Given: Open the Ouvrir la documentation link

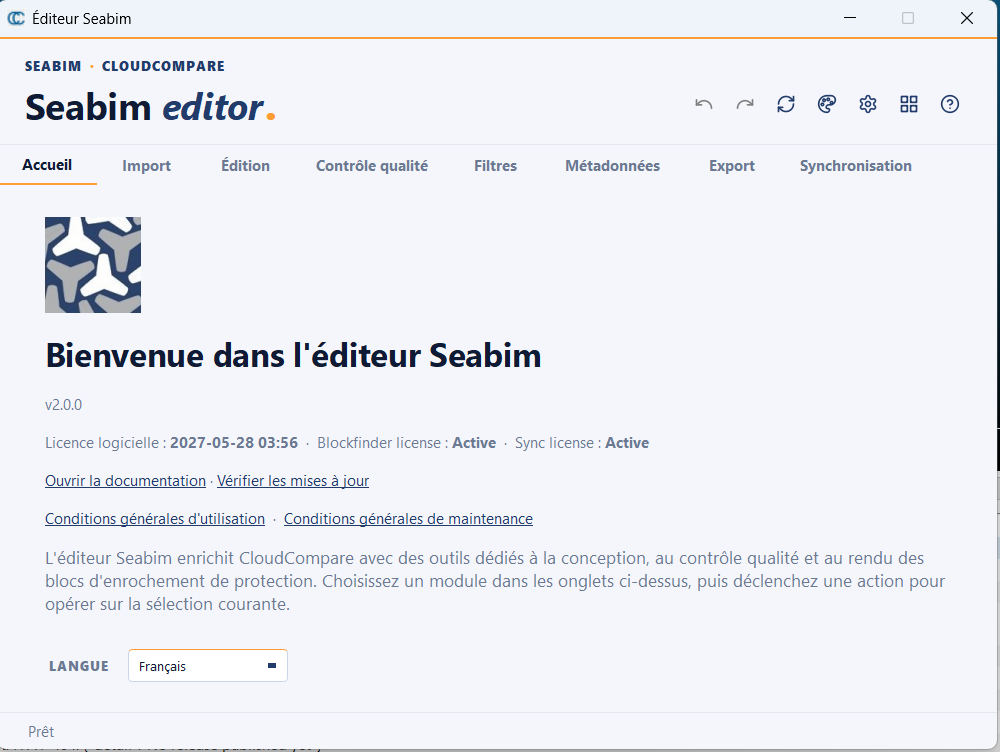Looking at the screenshot, I should [x=126, y=481].
